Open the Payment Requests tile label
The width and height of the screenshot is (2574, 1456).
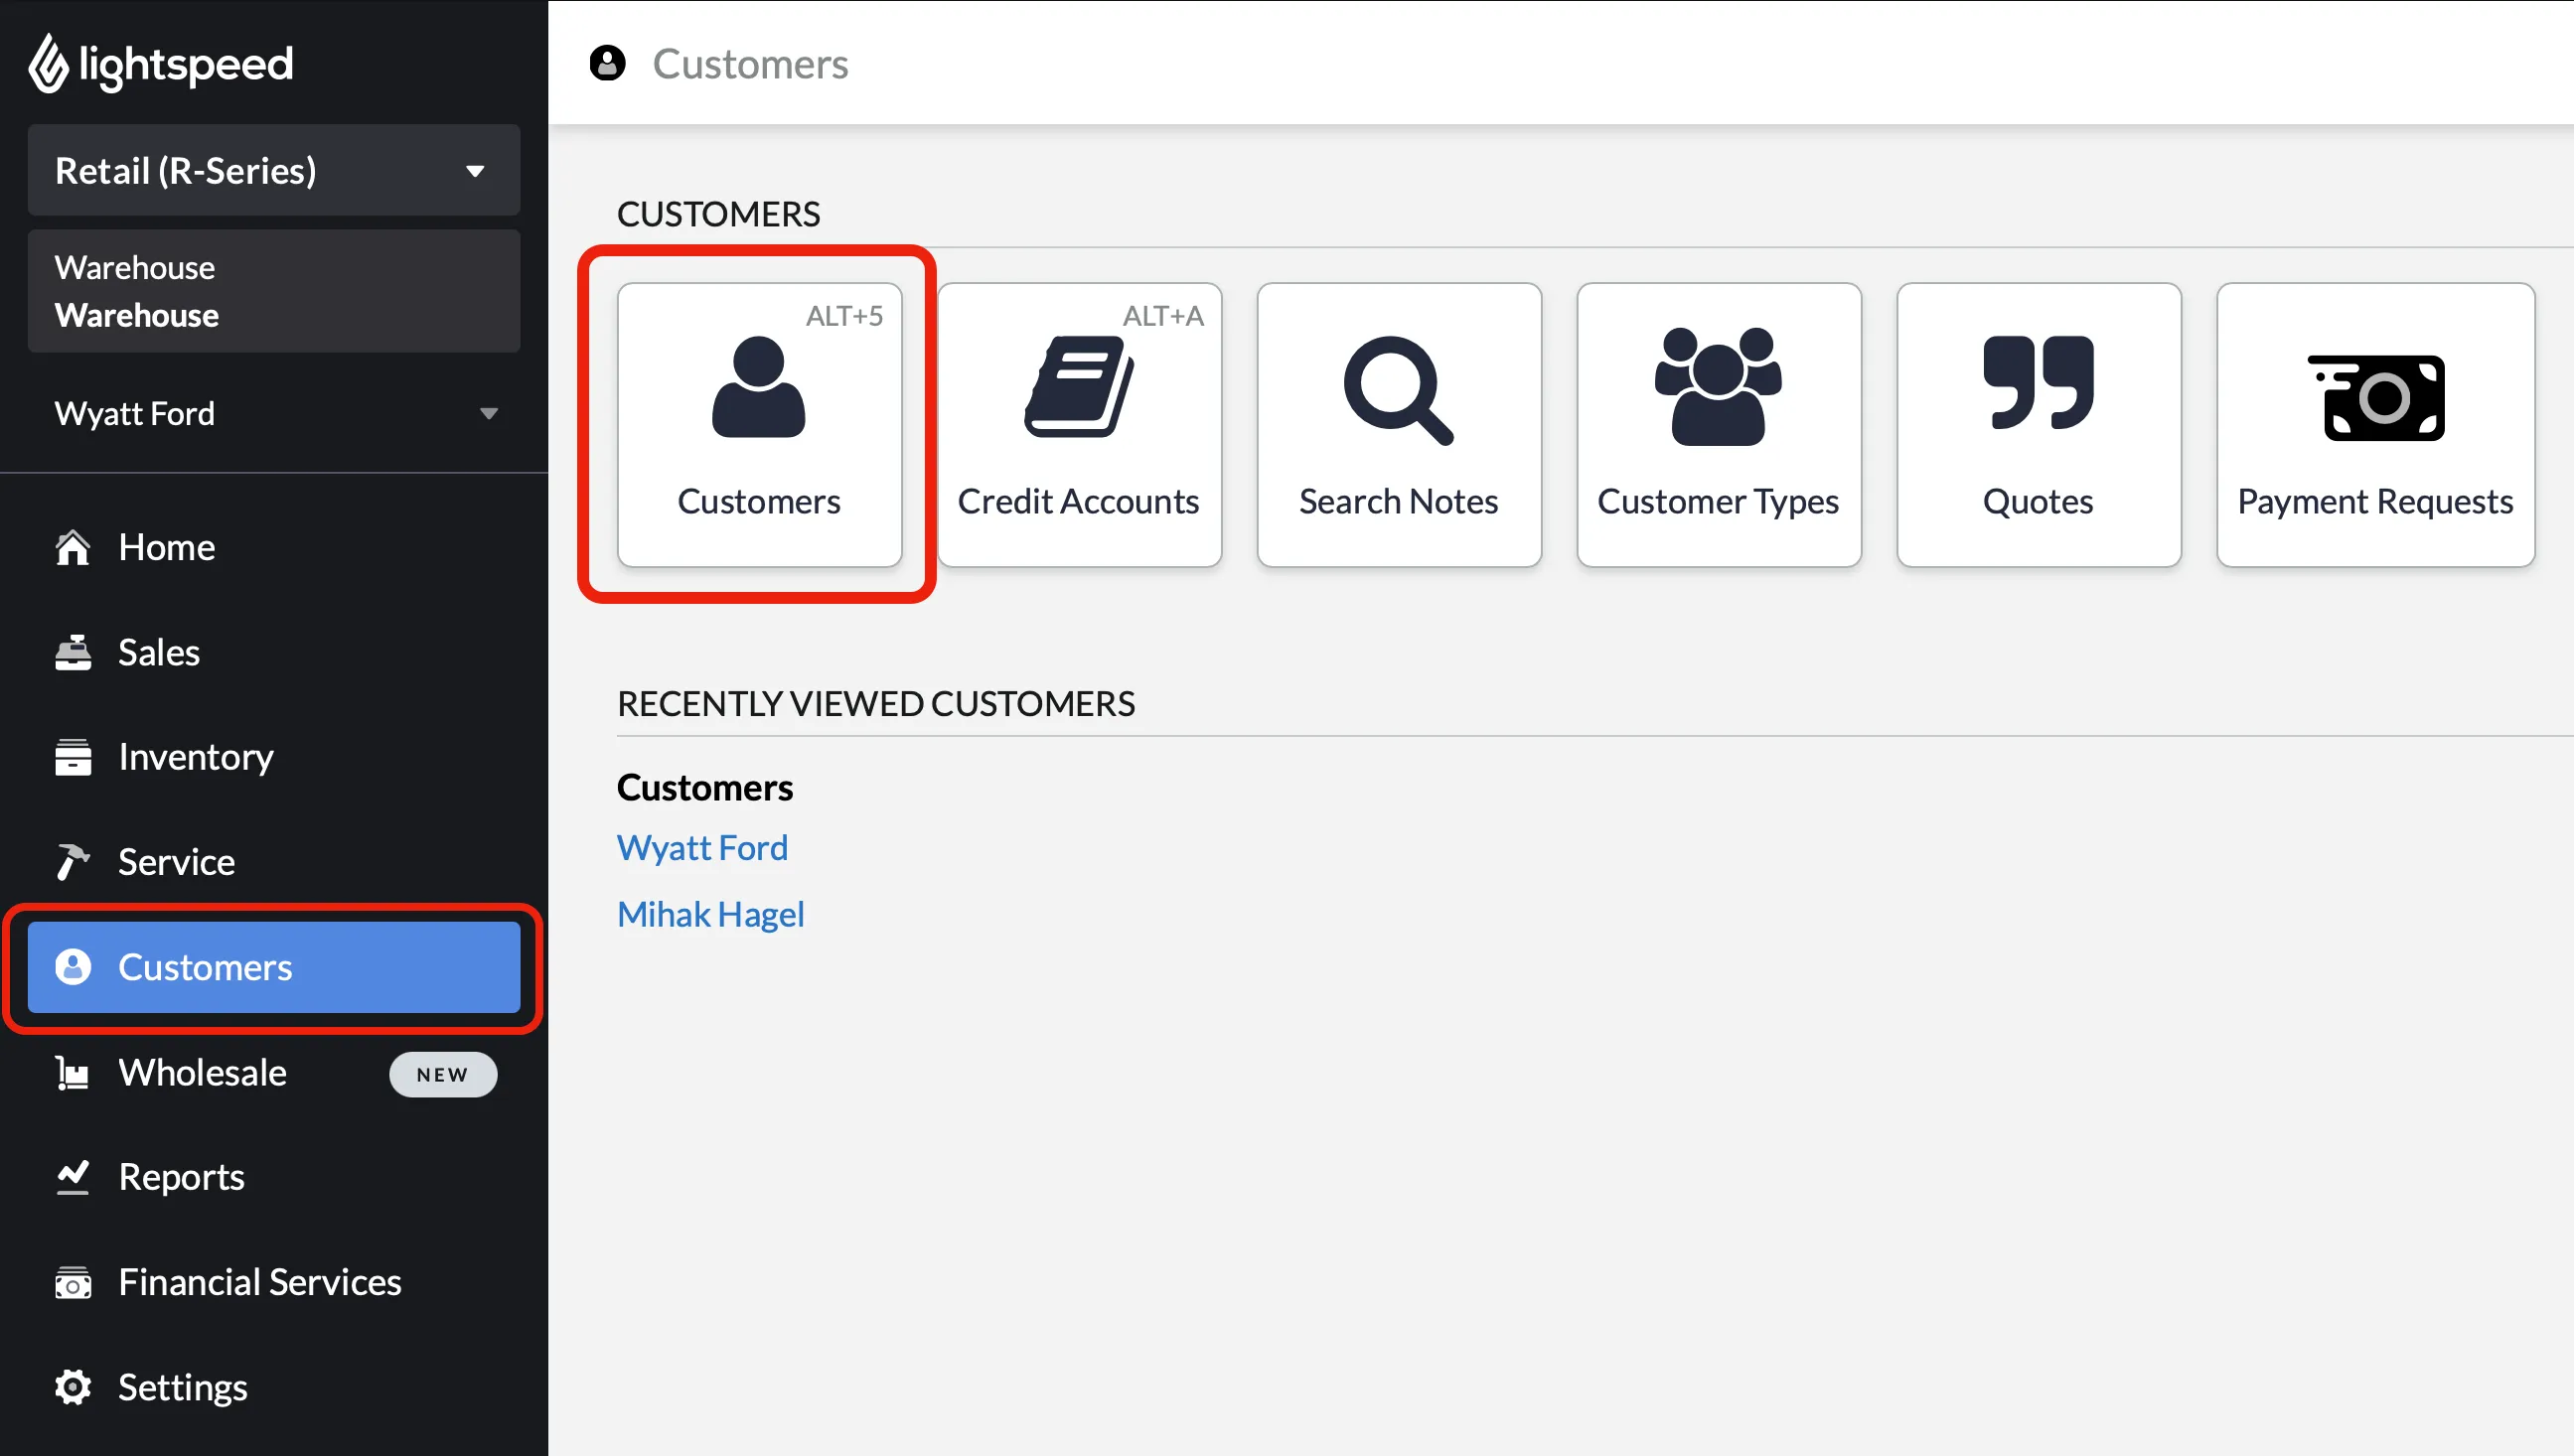click(2376, 502)
